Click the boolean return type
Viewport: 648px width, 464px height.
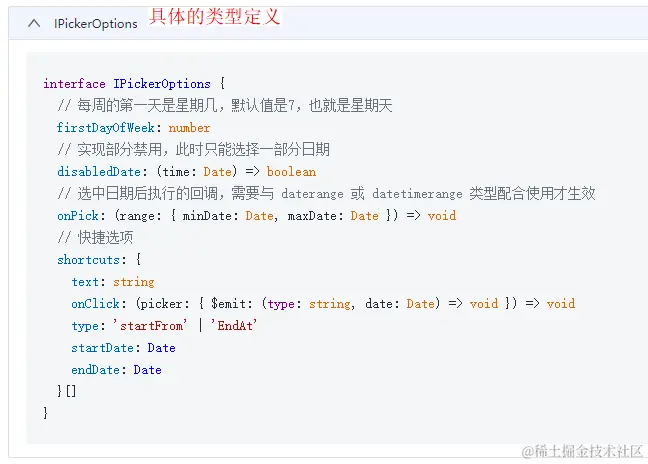click(291, 171)
